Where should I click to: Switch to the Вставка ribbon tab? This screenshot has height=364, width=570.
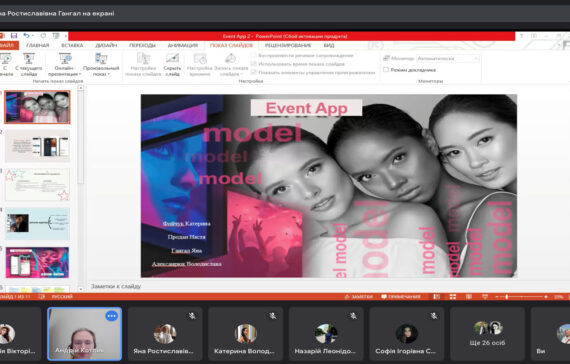(x=72, y=45)
